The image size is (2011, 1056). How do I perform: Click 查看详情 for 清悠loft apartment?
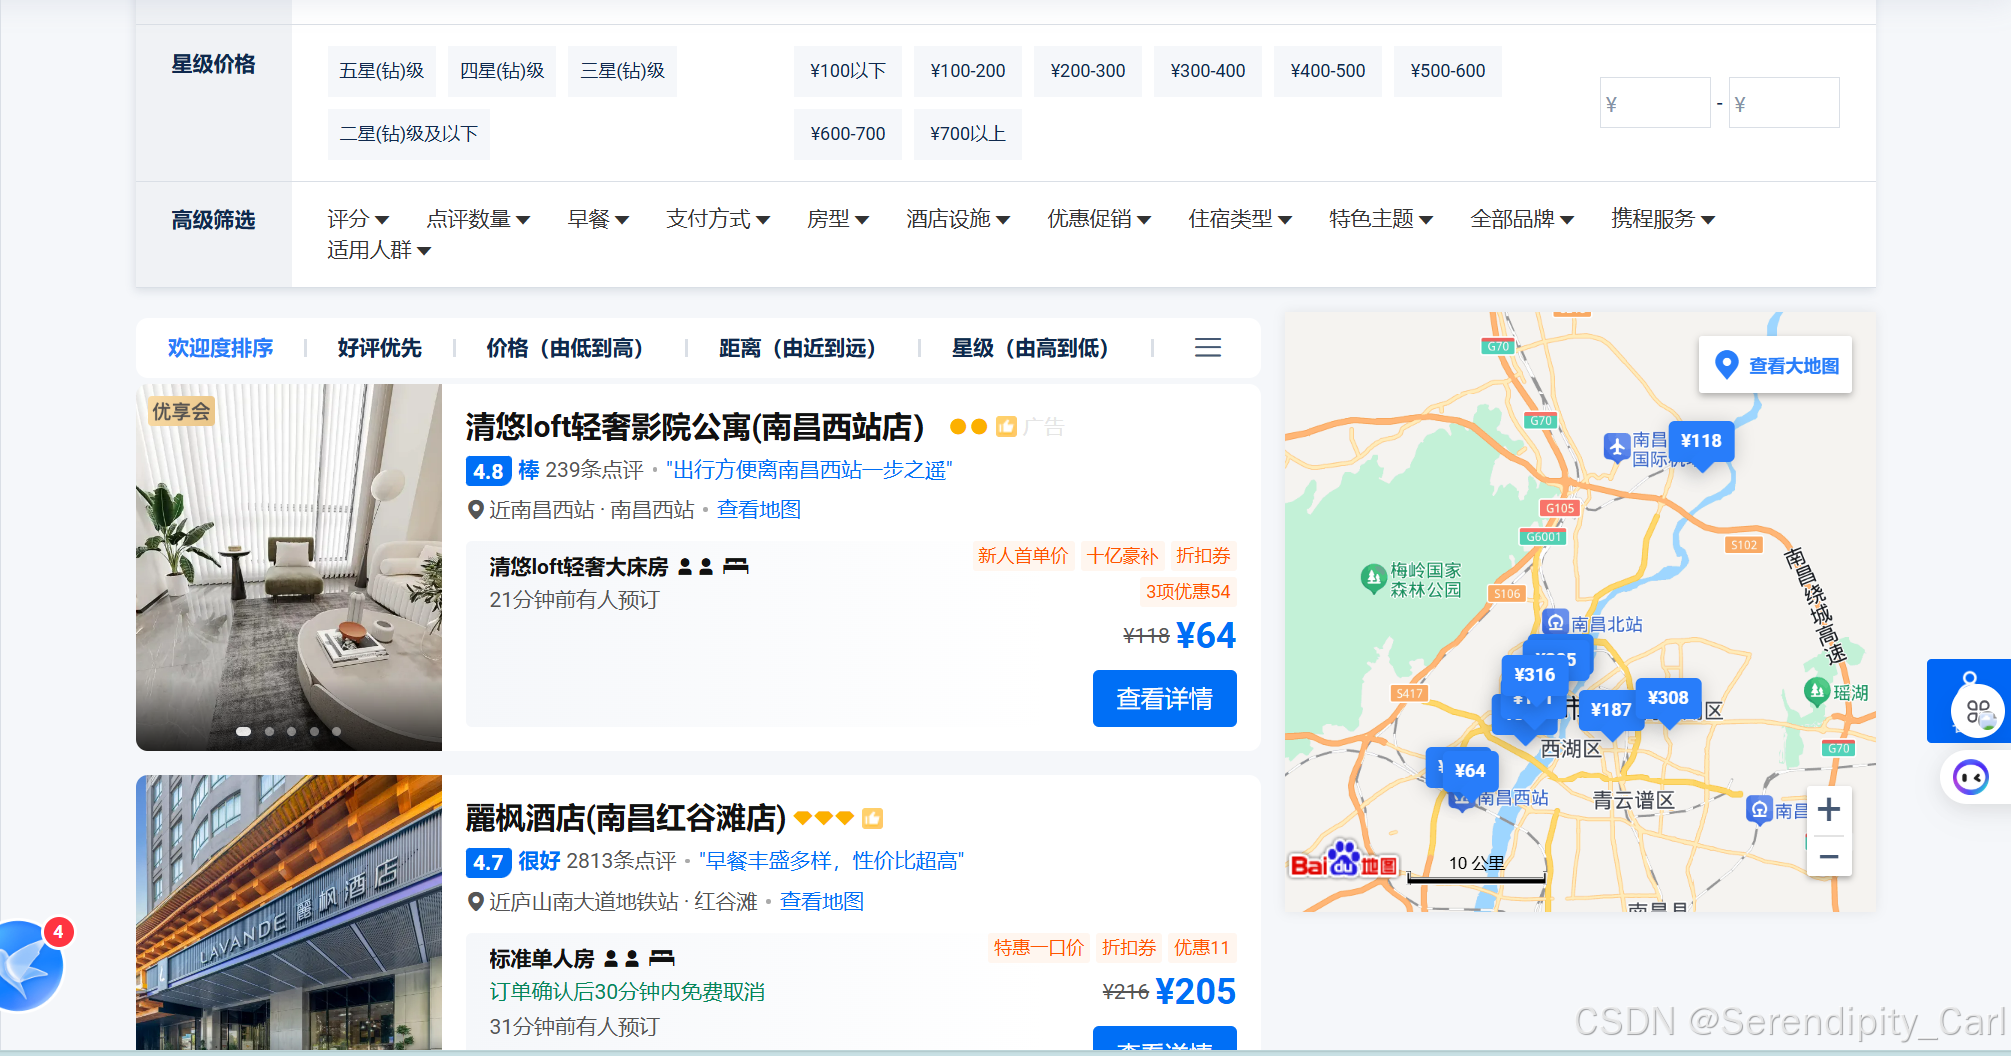1165,699
